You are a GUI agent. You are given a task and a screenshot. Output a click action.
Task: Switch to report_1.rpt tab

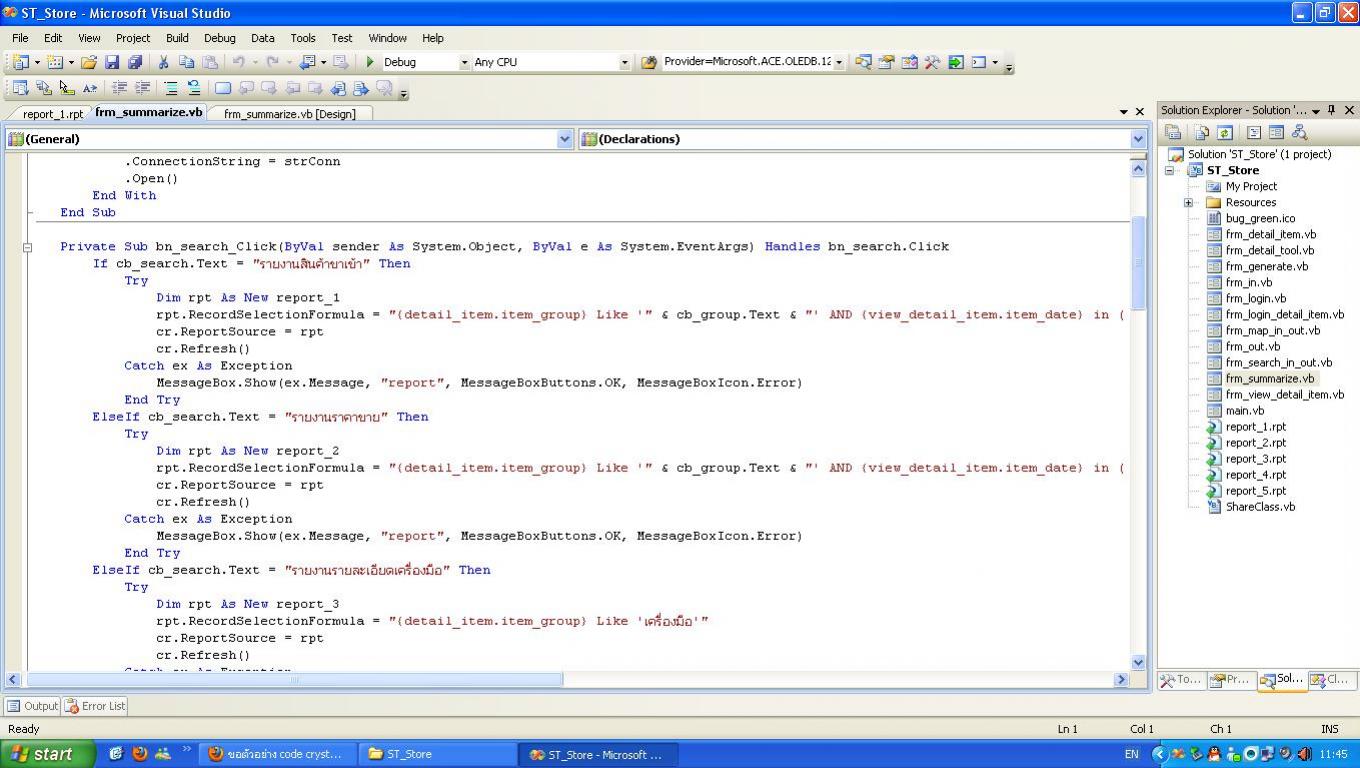(52, 114)
